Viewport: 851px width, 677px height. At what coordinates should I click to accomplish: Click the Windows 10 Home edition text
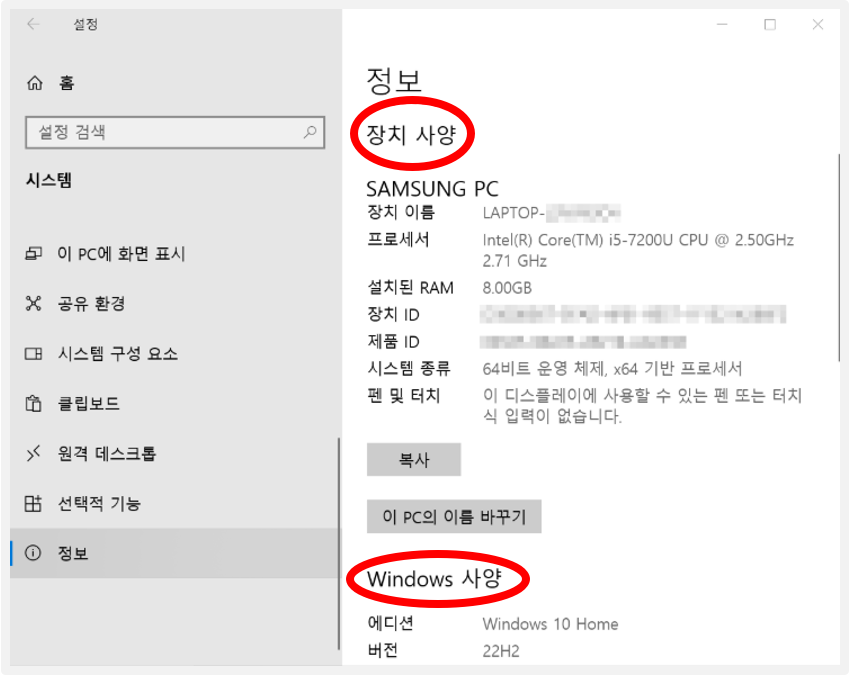point(549,623)
